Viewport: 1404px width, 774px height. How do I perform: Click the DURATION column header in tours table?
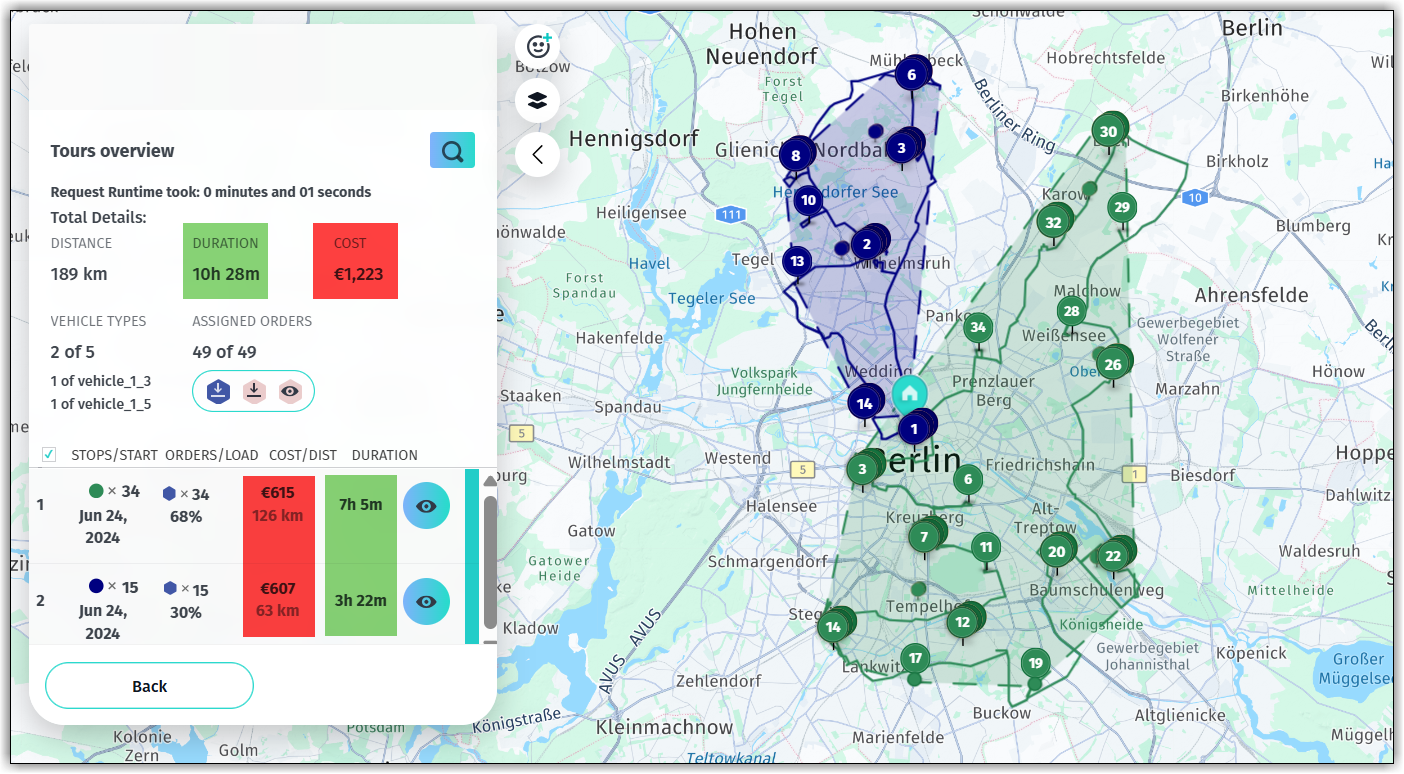tap(385, 455)
